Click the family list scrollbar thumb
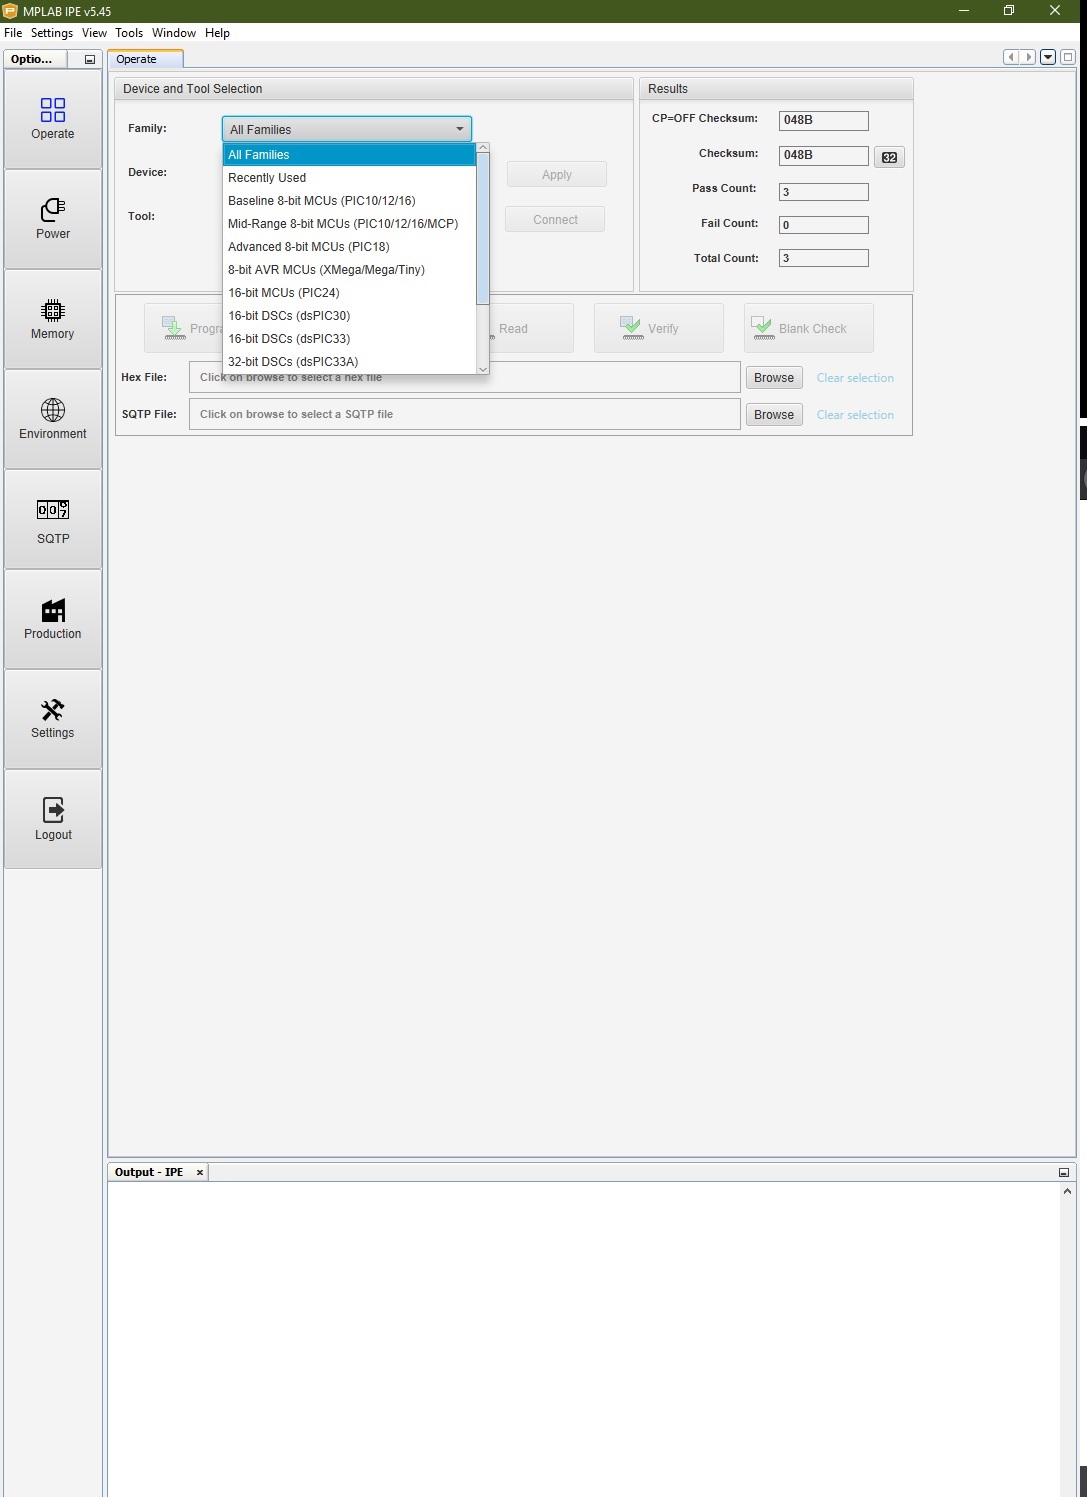 click(483, 228)
